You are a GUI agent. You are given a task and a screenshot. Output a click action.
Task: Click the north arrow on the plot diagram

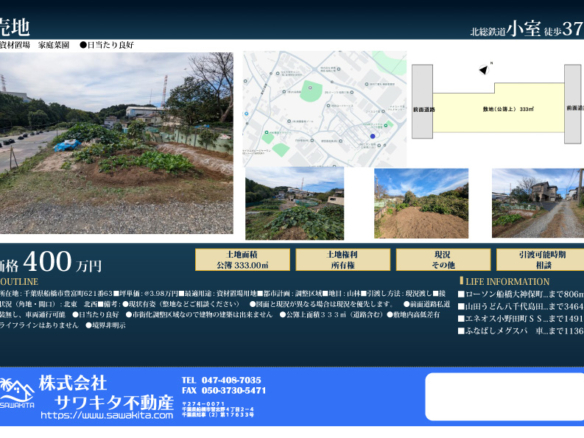point(483,70)
